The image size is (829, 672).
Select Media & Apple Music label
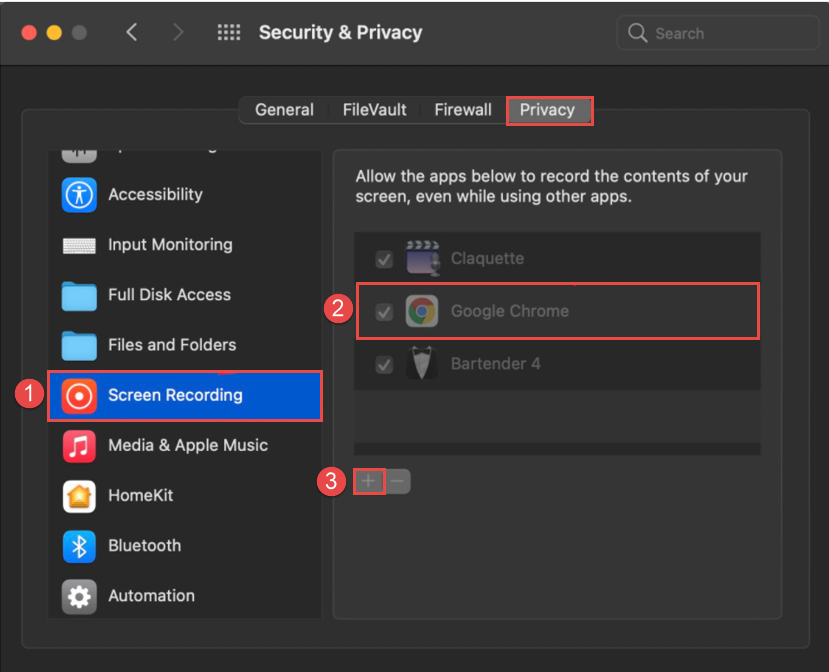(x=188, y=445)
